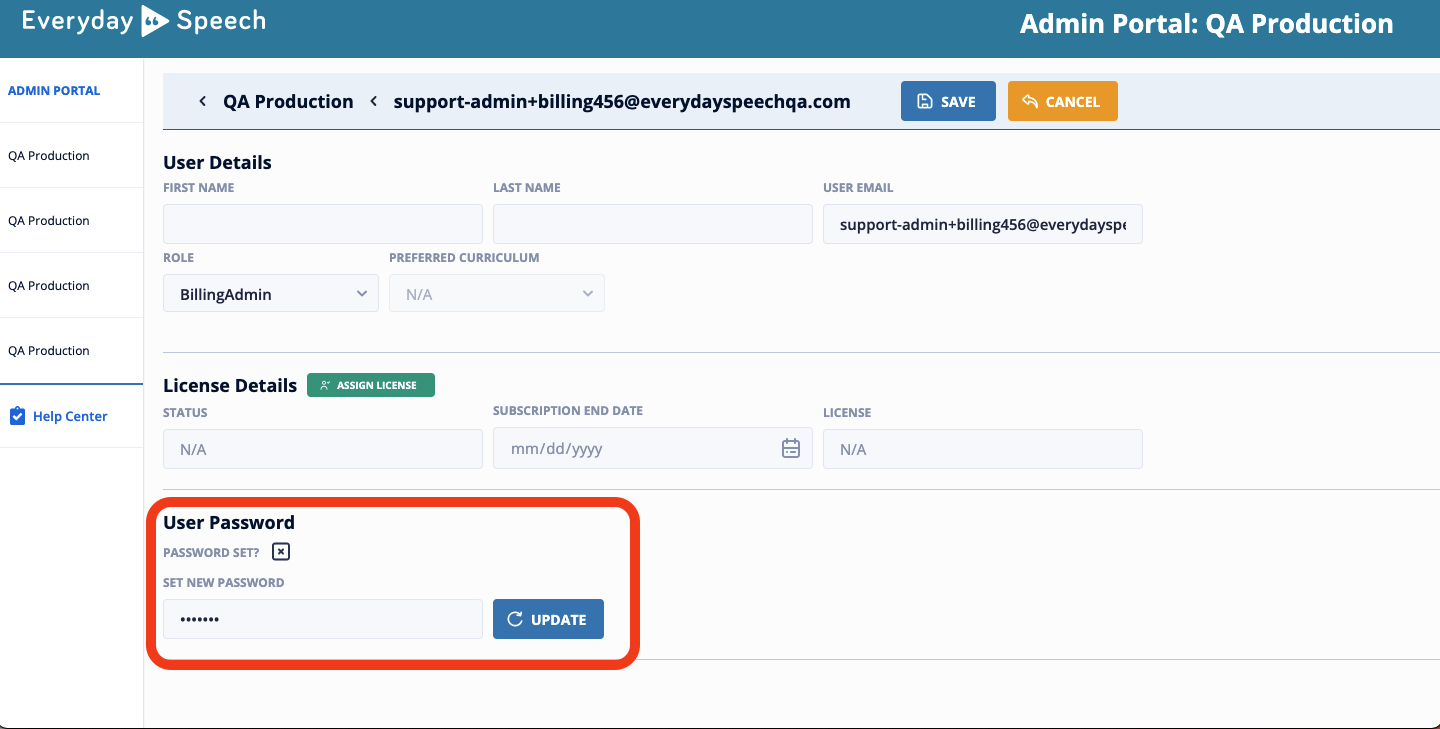Select the fourth QA Production sidebar item

(49, 350)
